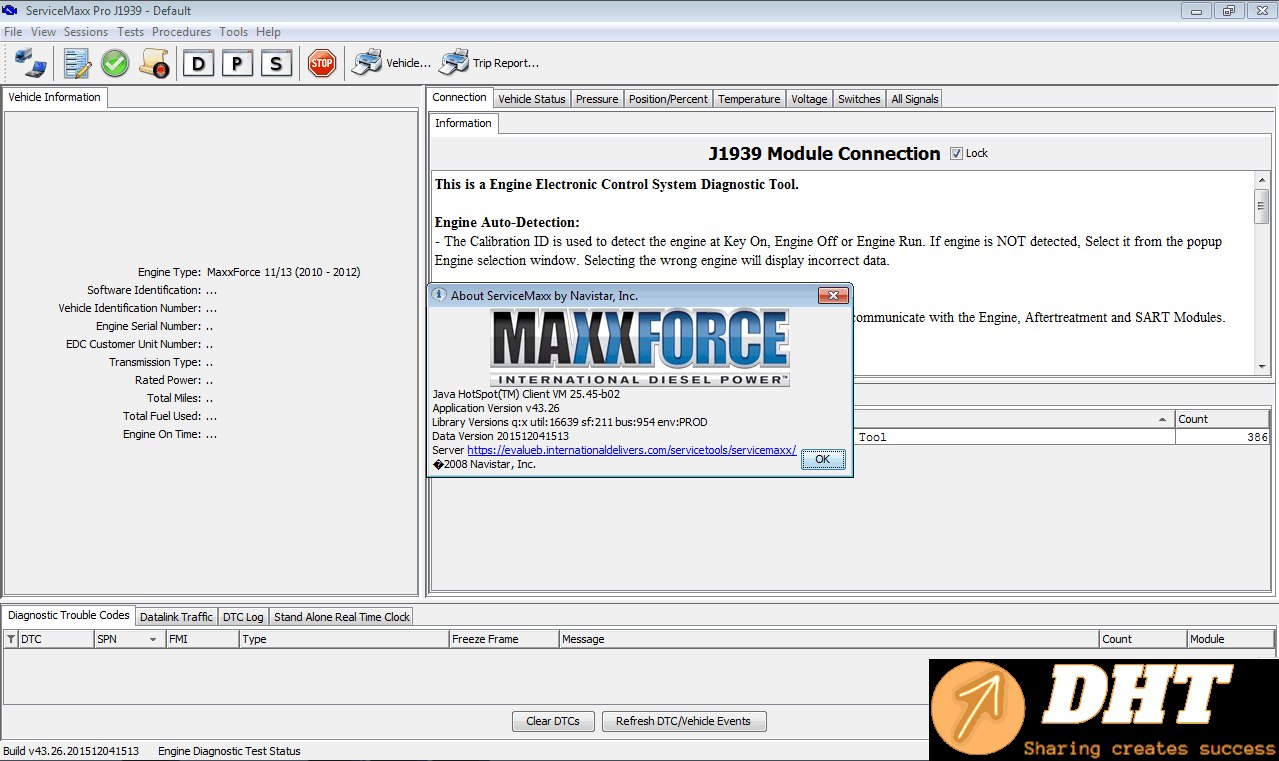The height and width of the screenshot is (761, 1279).
Task: Click the ServiceMaxx app icon in title bar
Action: (x=11, y=11)
